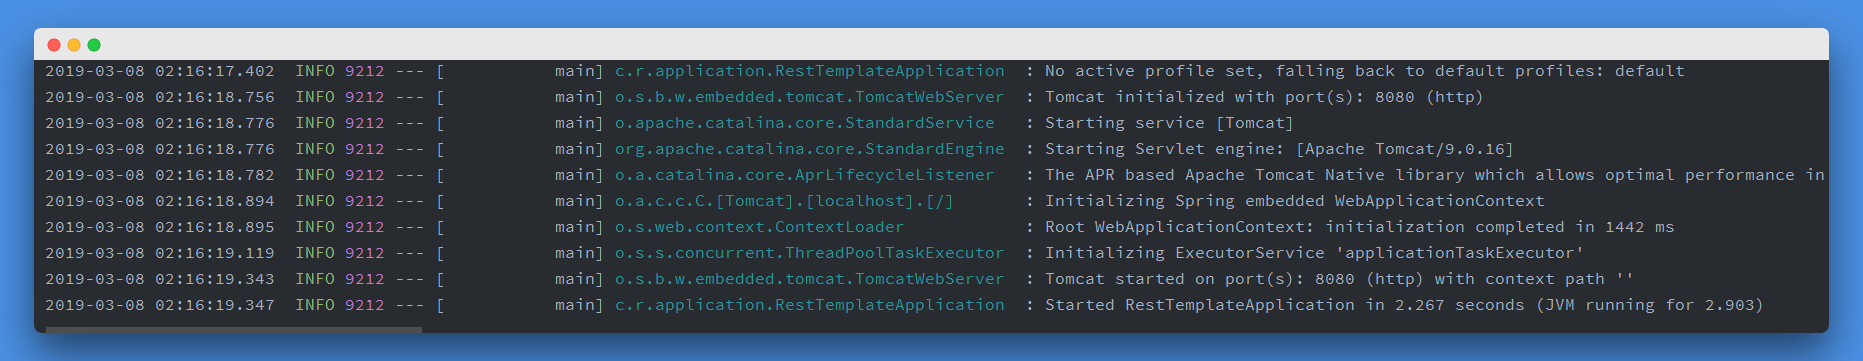Close the terminal window with red button
The image size is (1863, 361).
[54, 45]
